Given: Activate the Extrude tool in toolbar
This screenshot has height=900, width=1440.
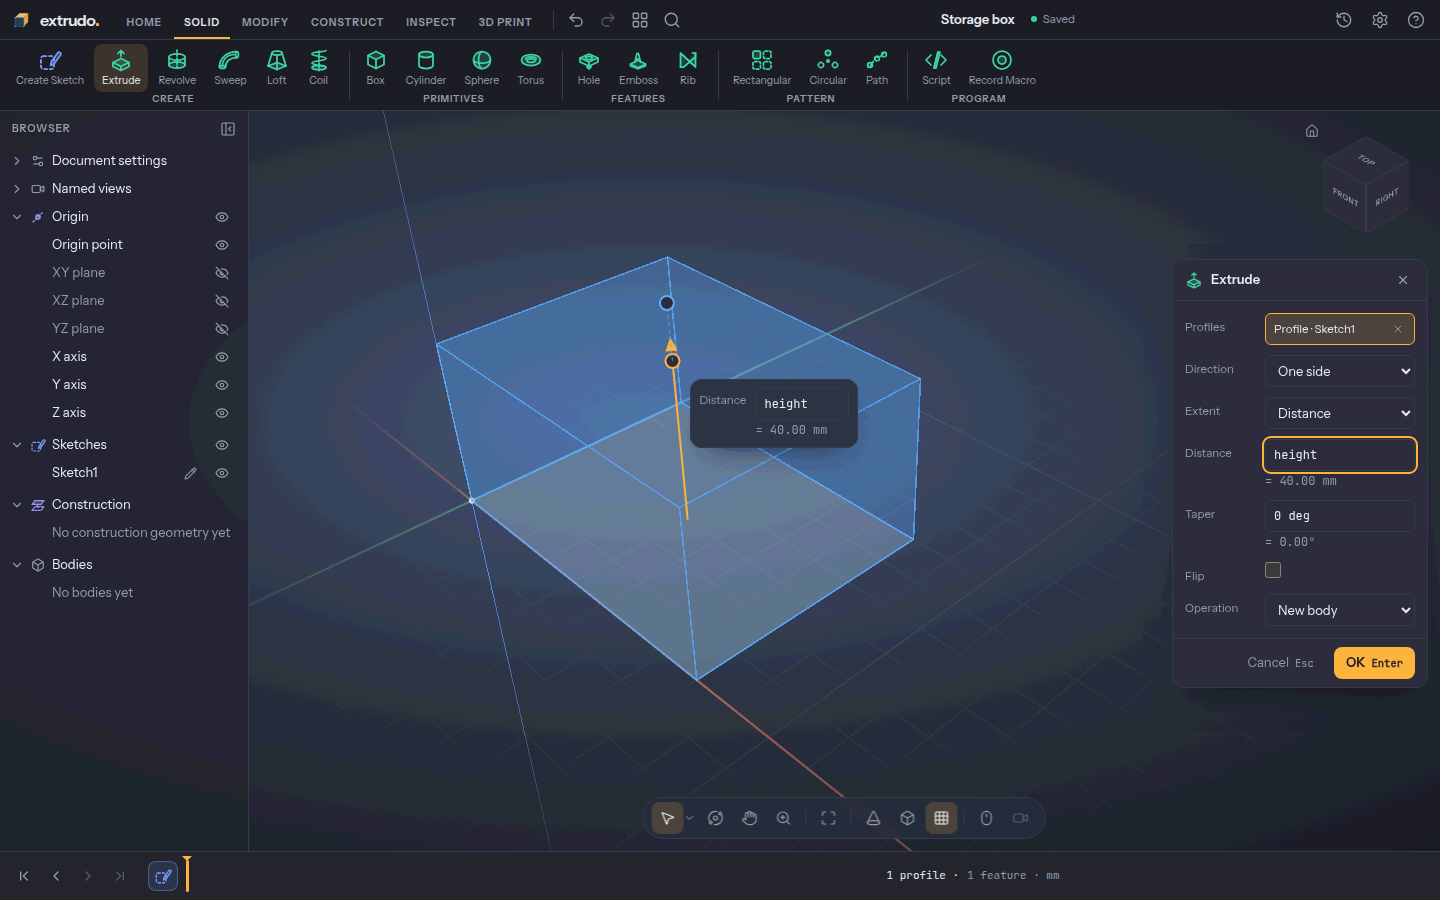Looking at the screenshot, I should pyautogui.click(x=121, y=68).
